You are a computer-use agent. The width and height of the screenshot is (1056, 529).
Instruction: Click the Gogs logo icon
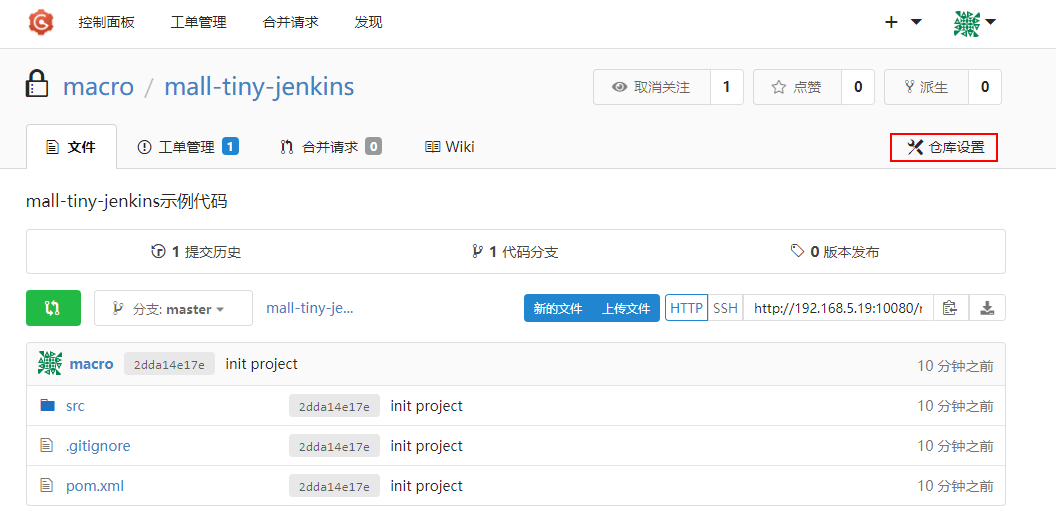[40, 22]
